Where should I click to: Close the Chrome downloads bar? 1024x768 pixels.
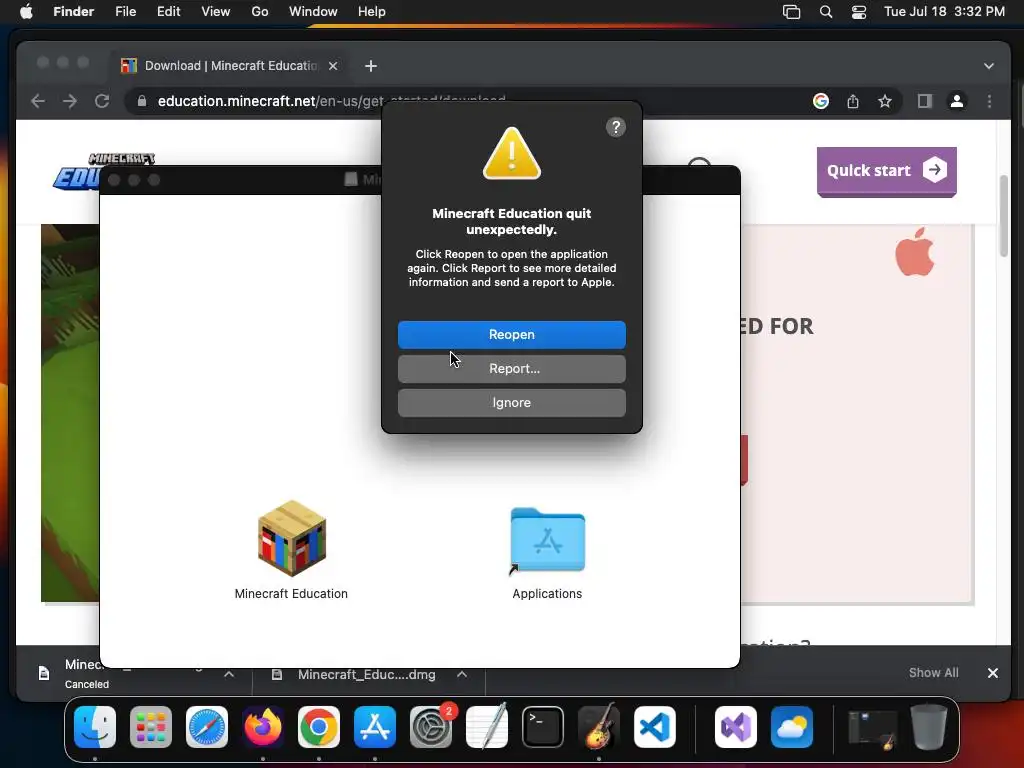point(993,673)
